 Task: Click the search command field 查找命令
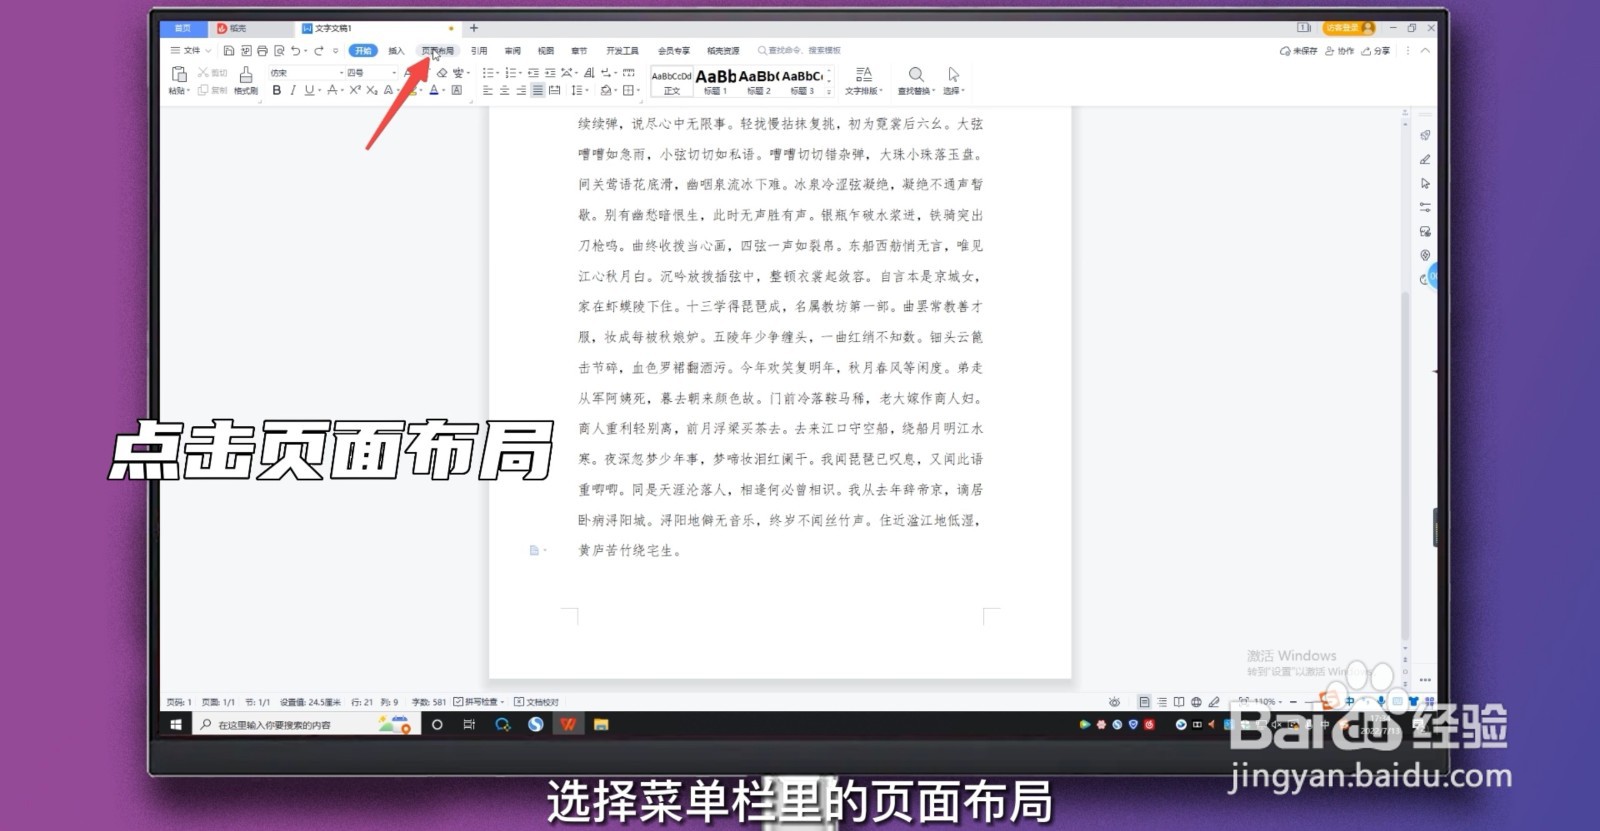click(x=799, y=51)
